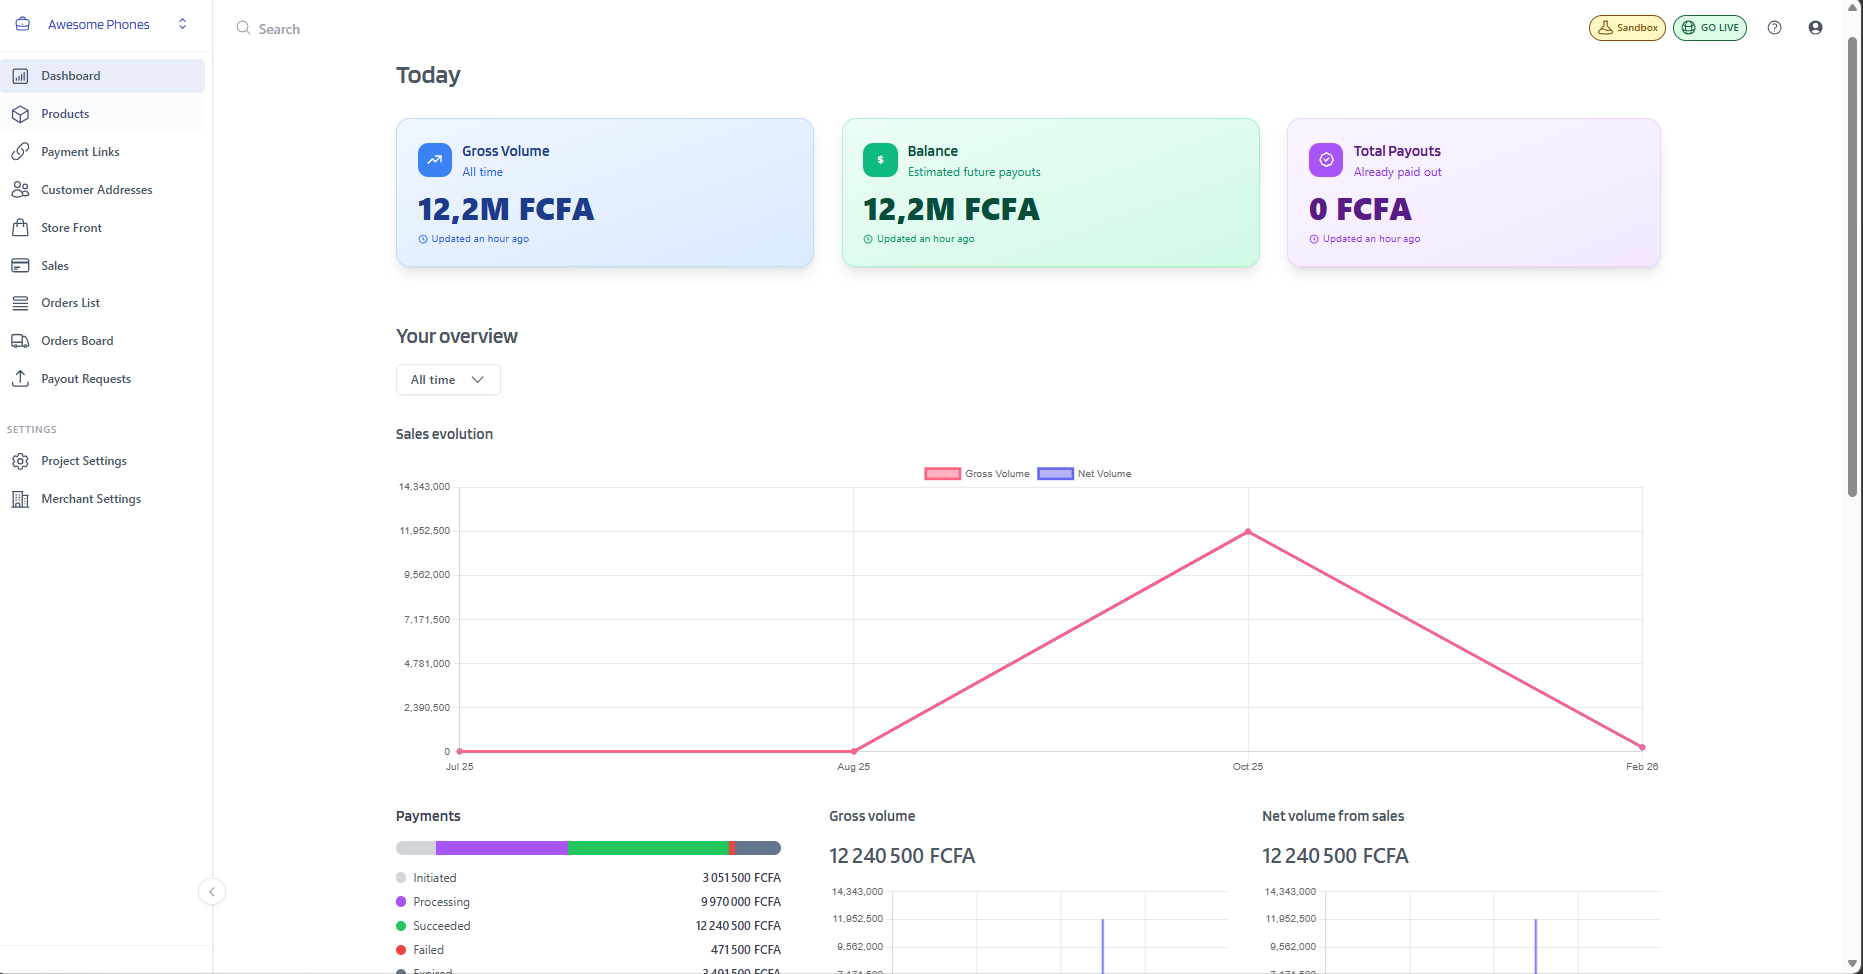Select the Payment Links icon in the sidebar

coord(21,151)
